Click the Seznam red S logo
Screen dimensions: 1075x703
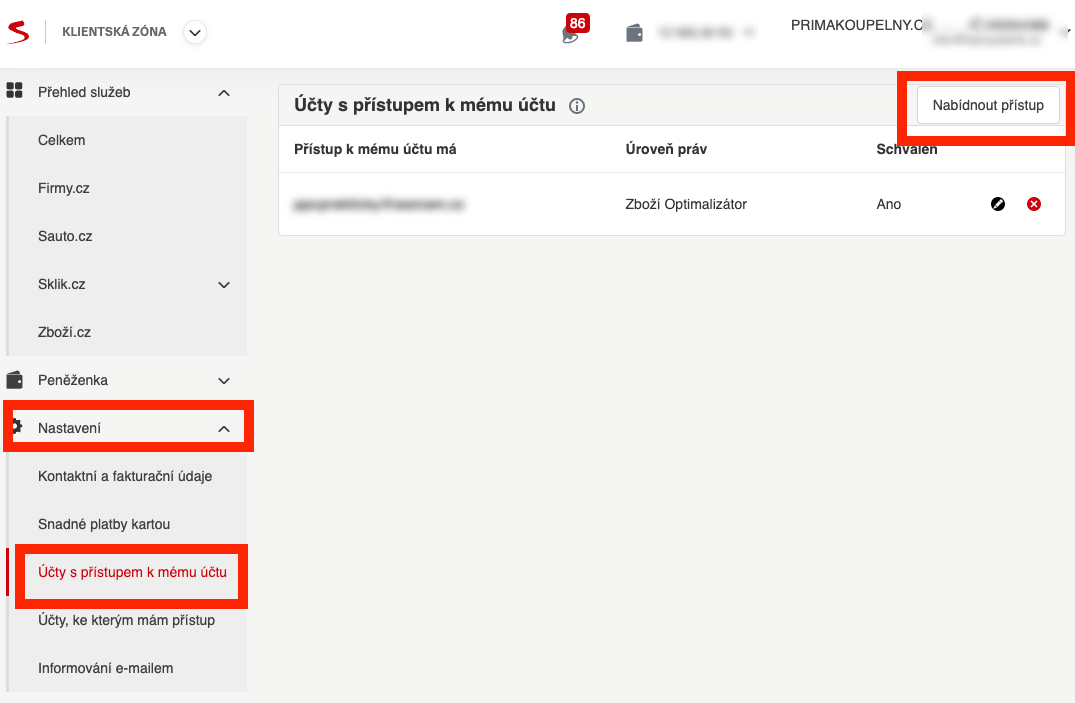pyautogui.click(x=19, y=32)
